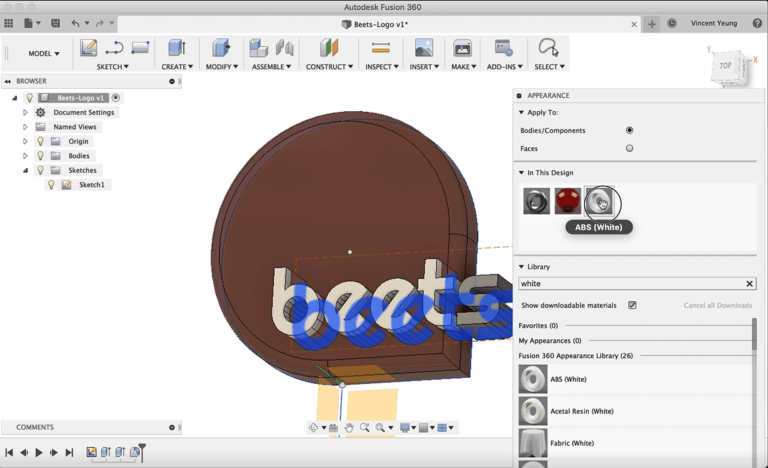The width and height of the screenshot is (768, 468).
Task: Click the Joint icon in Assemble
Action: click(x=285, y=48)
